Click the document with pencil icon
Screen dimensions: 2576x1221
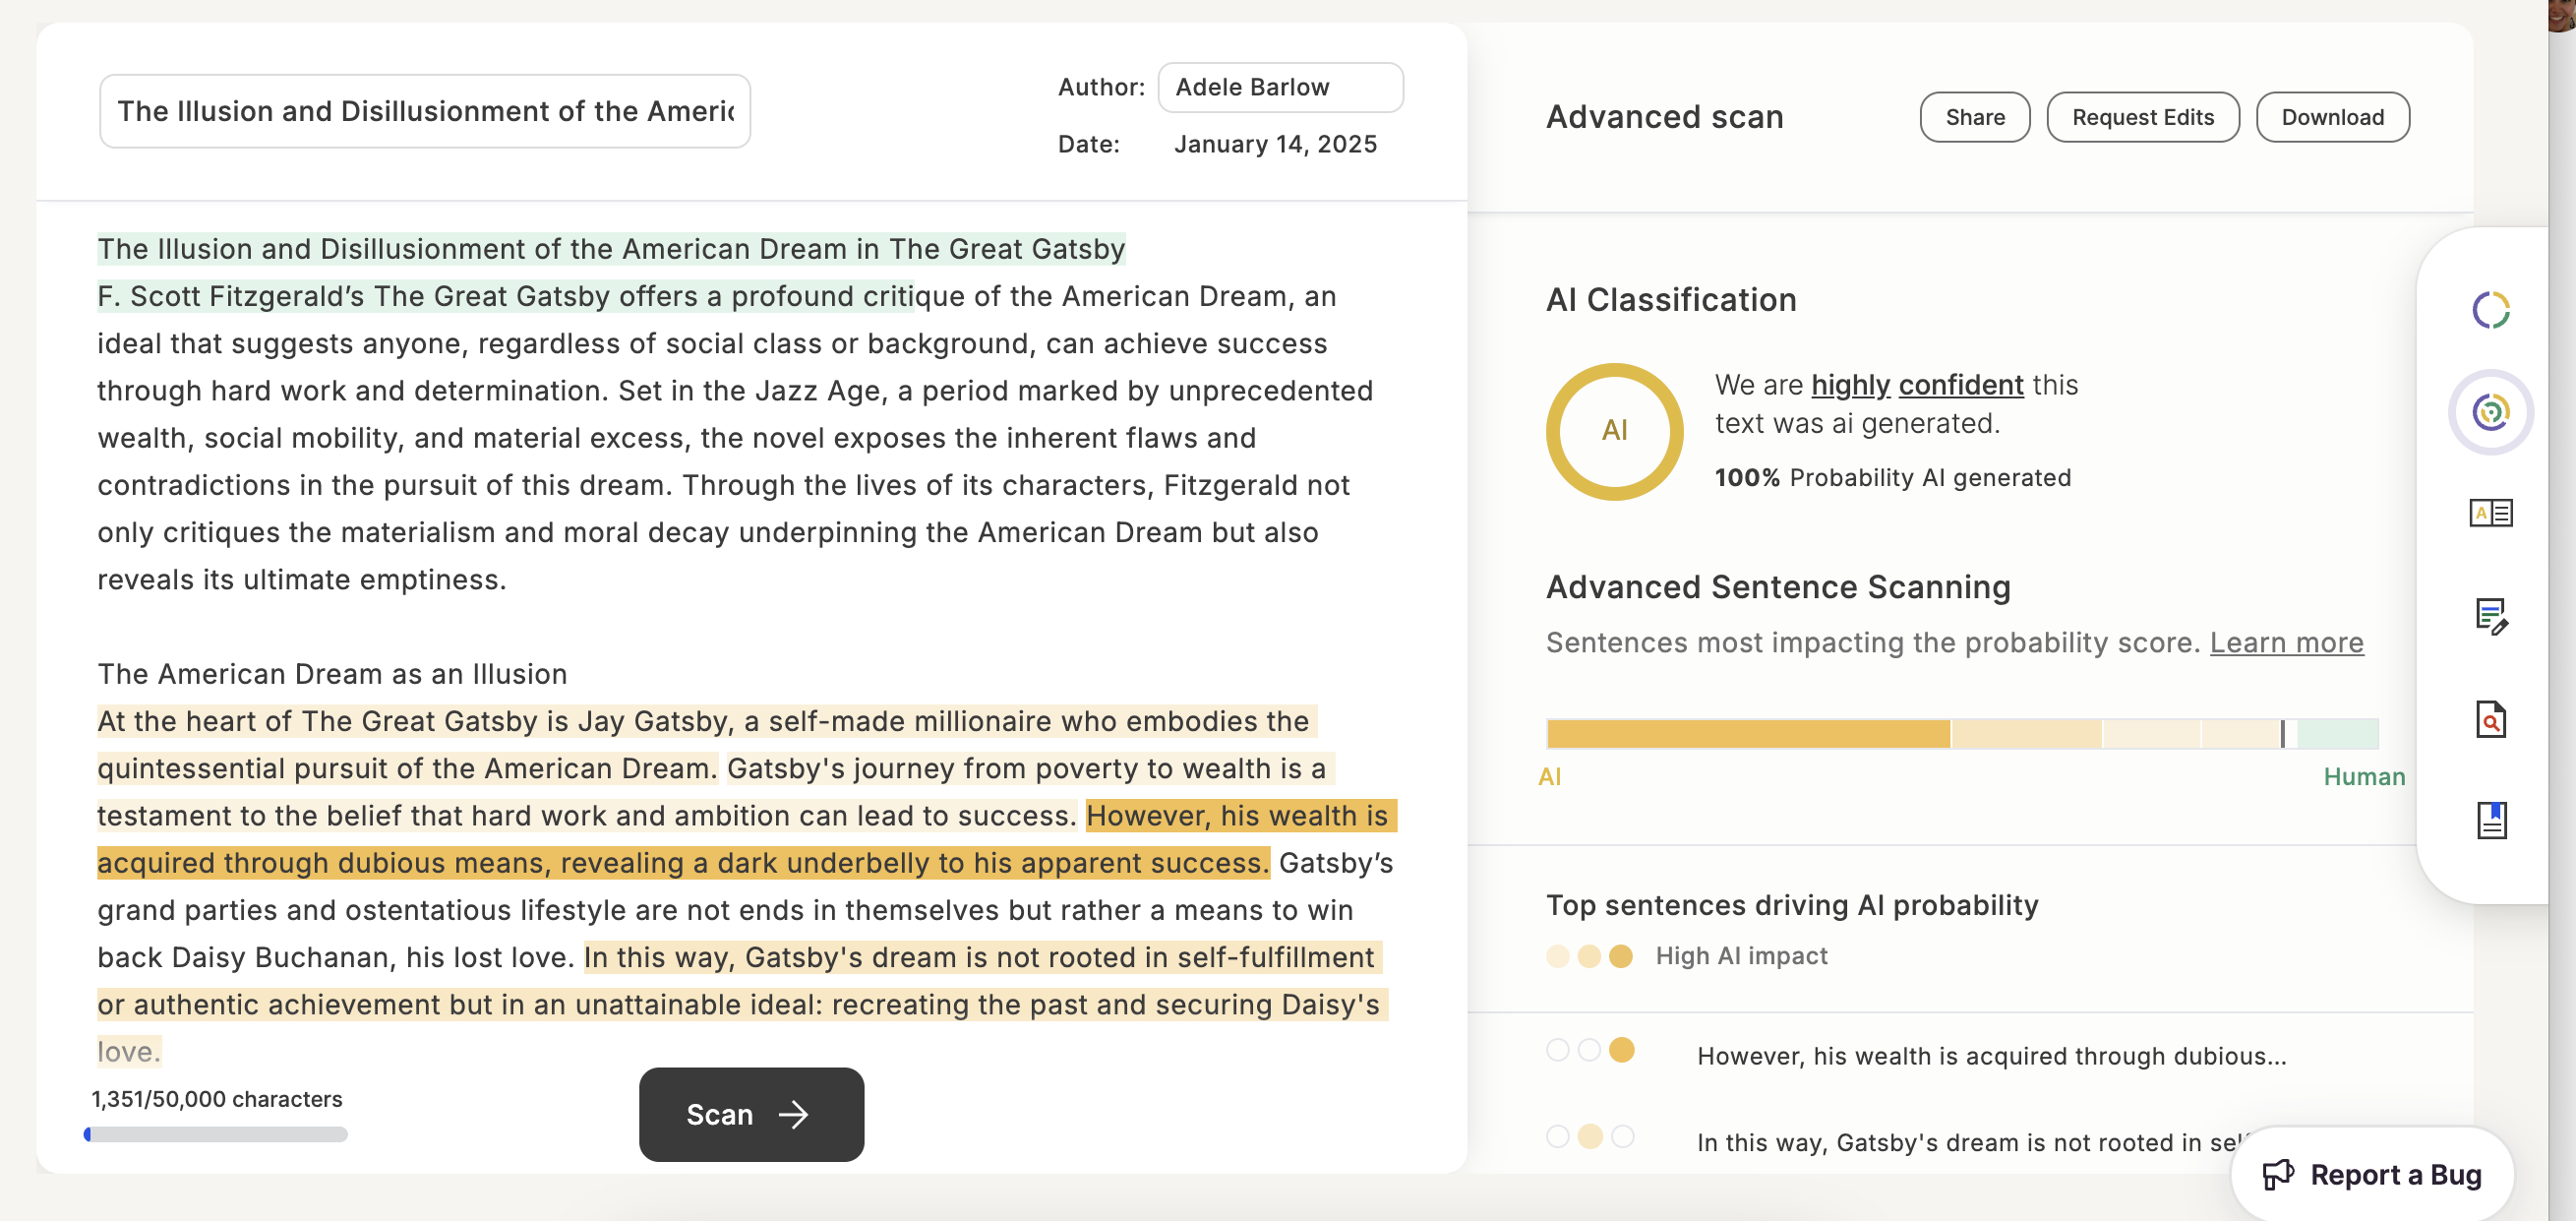click(2490, 616)
